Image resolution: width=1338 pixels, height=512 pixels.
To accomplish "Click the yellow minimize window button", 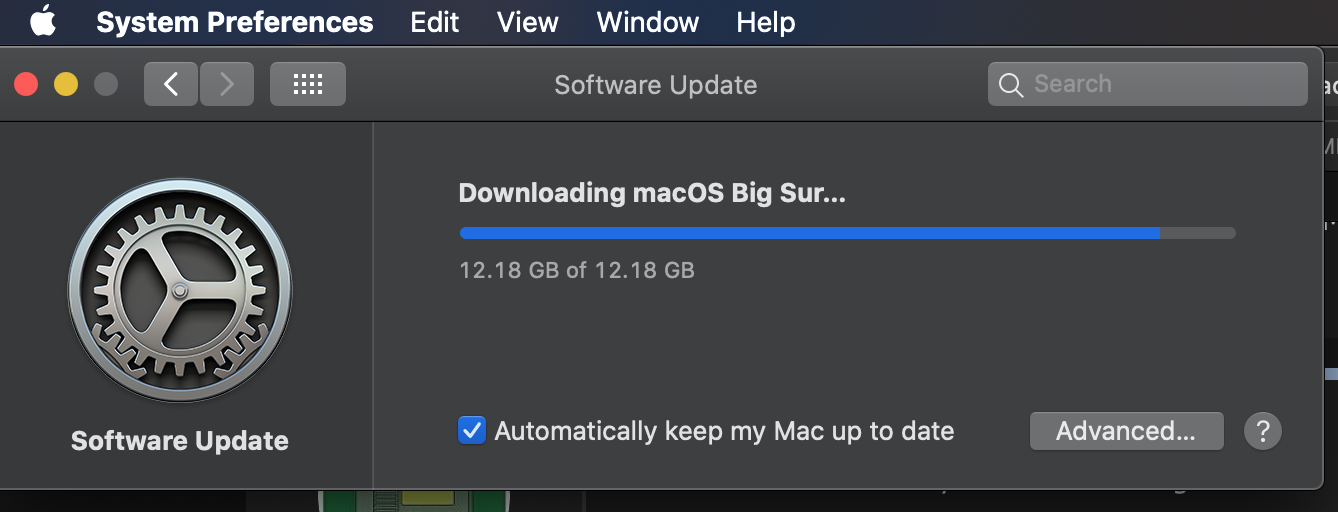I will click(x=66, y=84).
